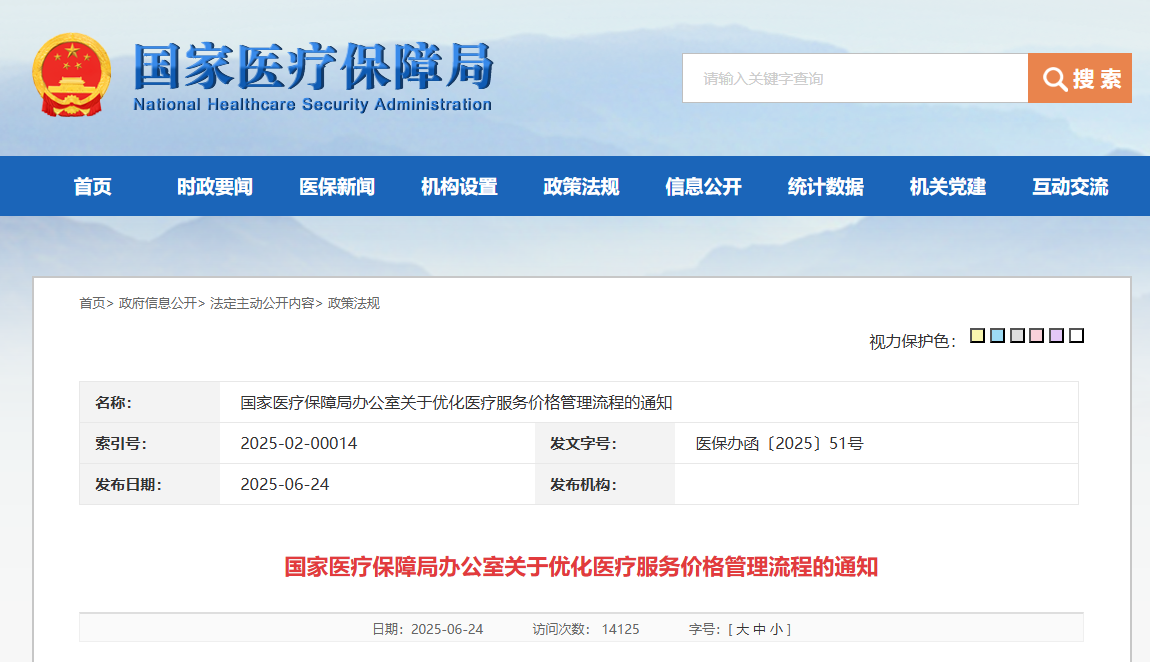
Task: Click the 国家医疗保障局 site title
Action: 313,66
